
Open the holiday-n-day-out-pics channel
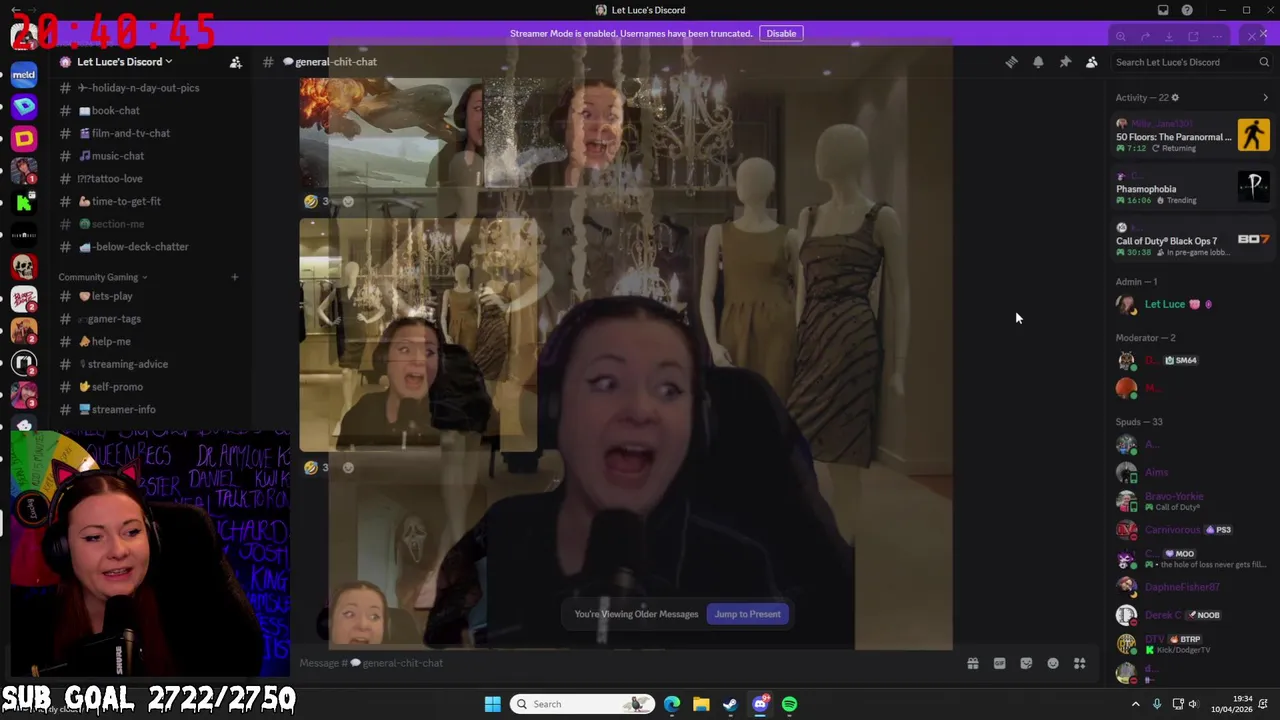(147, 88)
